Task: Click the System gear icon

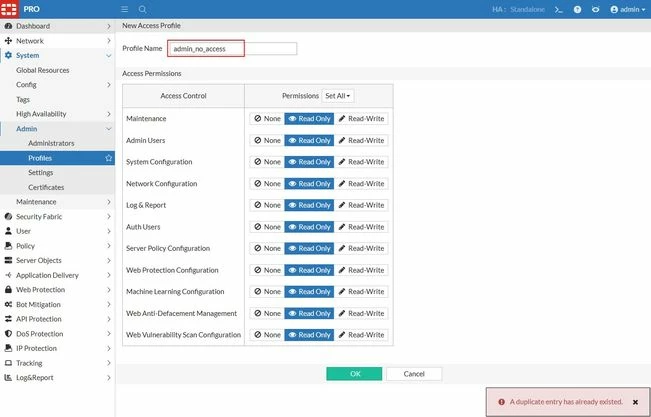Action: (8, 55)
